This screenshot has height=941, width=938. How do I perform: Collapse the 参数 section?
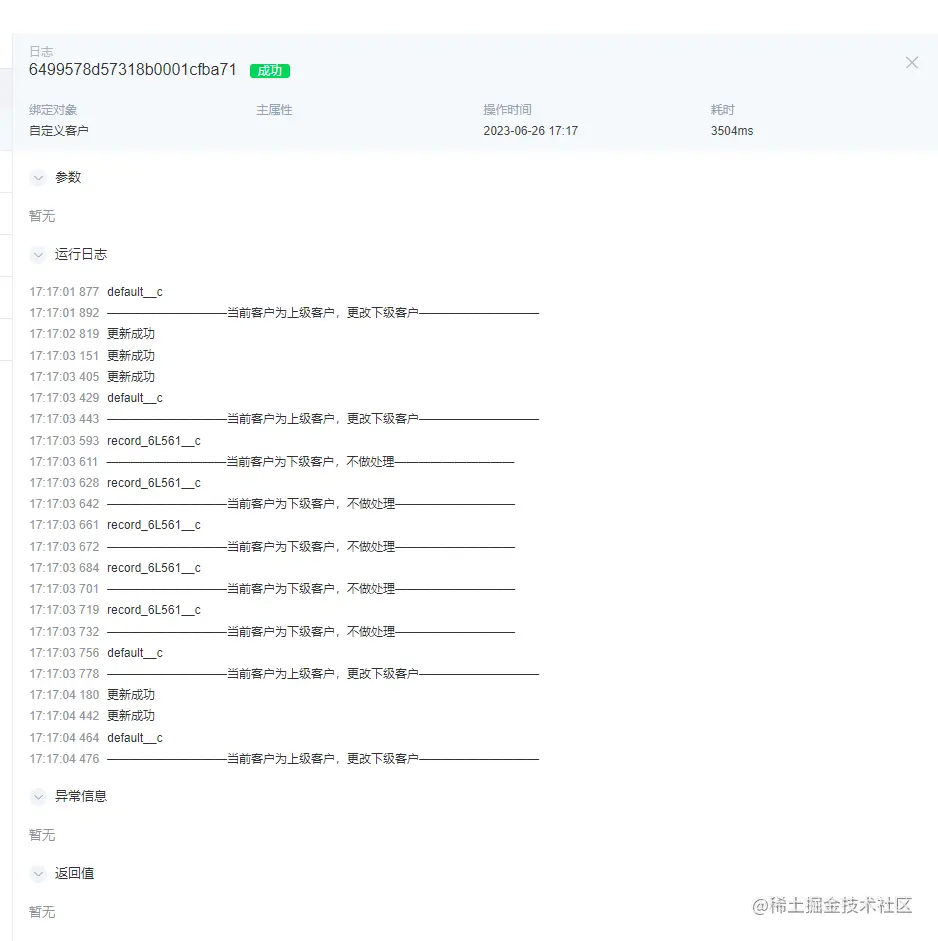[x=38, y=178]
